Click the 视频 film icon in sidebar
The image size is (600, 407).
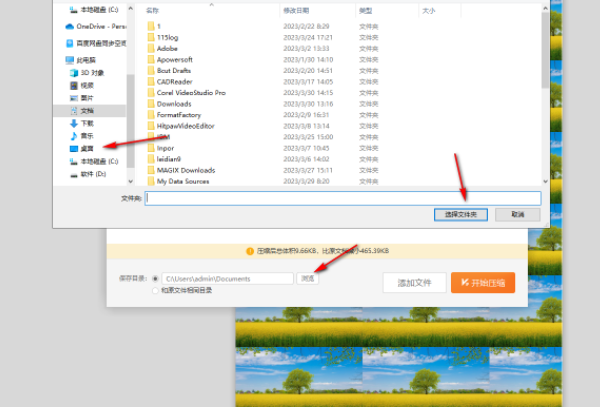click(x=74, y=85)
